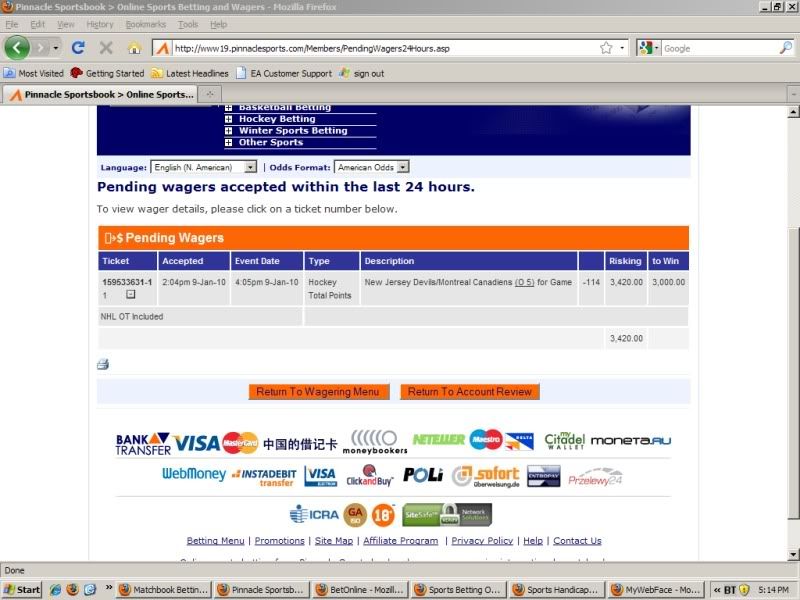
Task: Click the (O 5) link in description
Action: (524, 282)
